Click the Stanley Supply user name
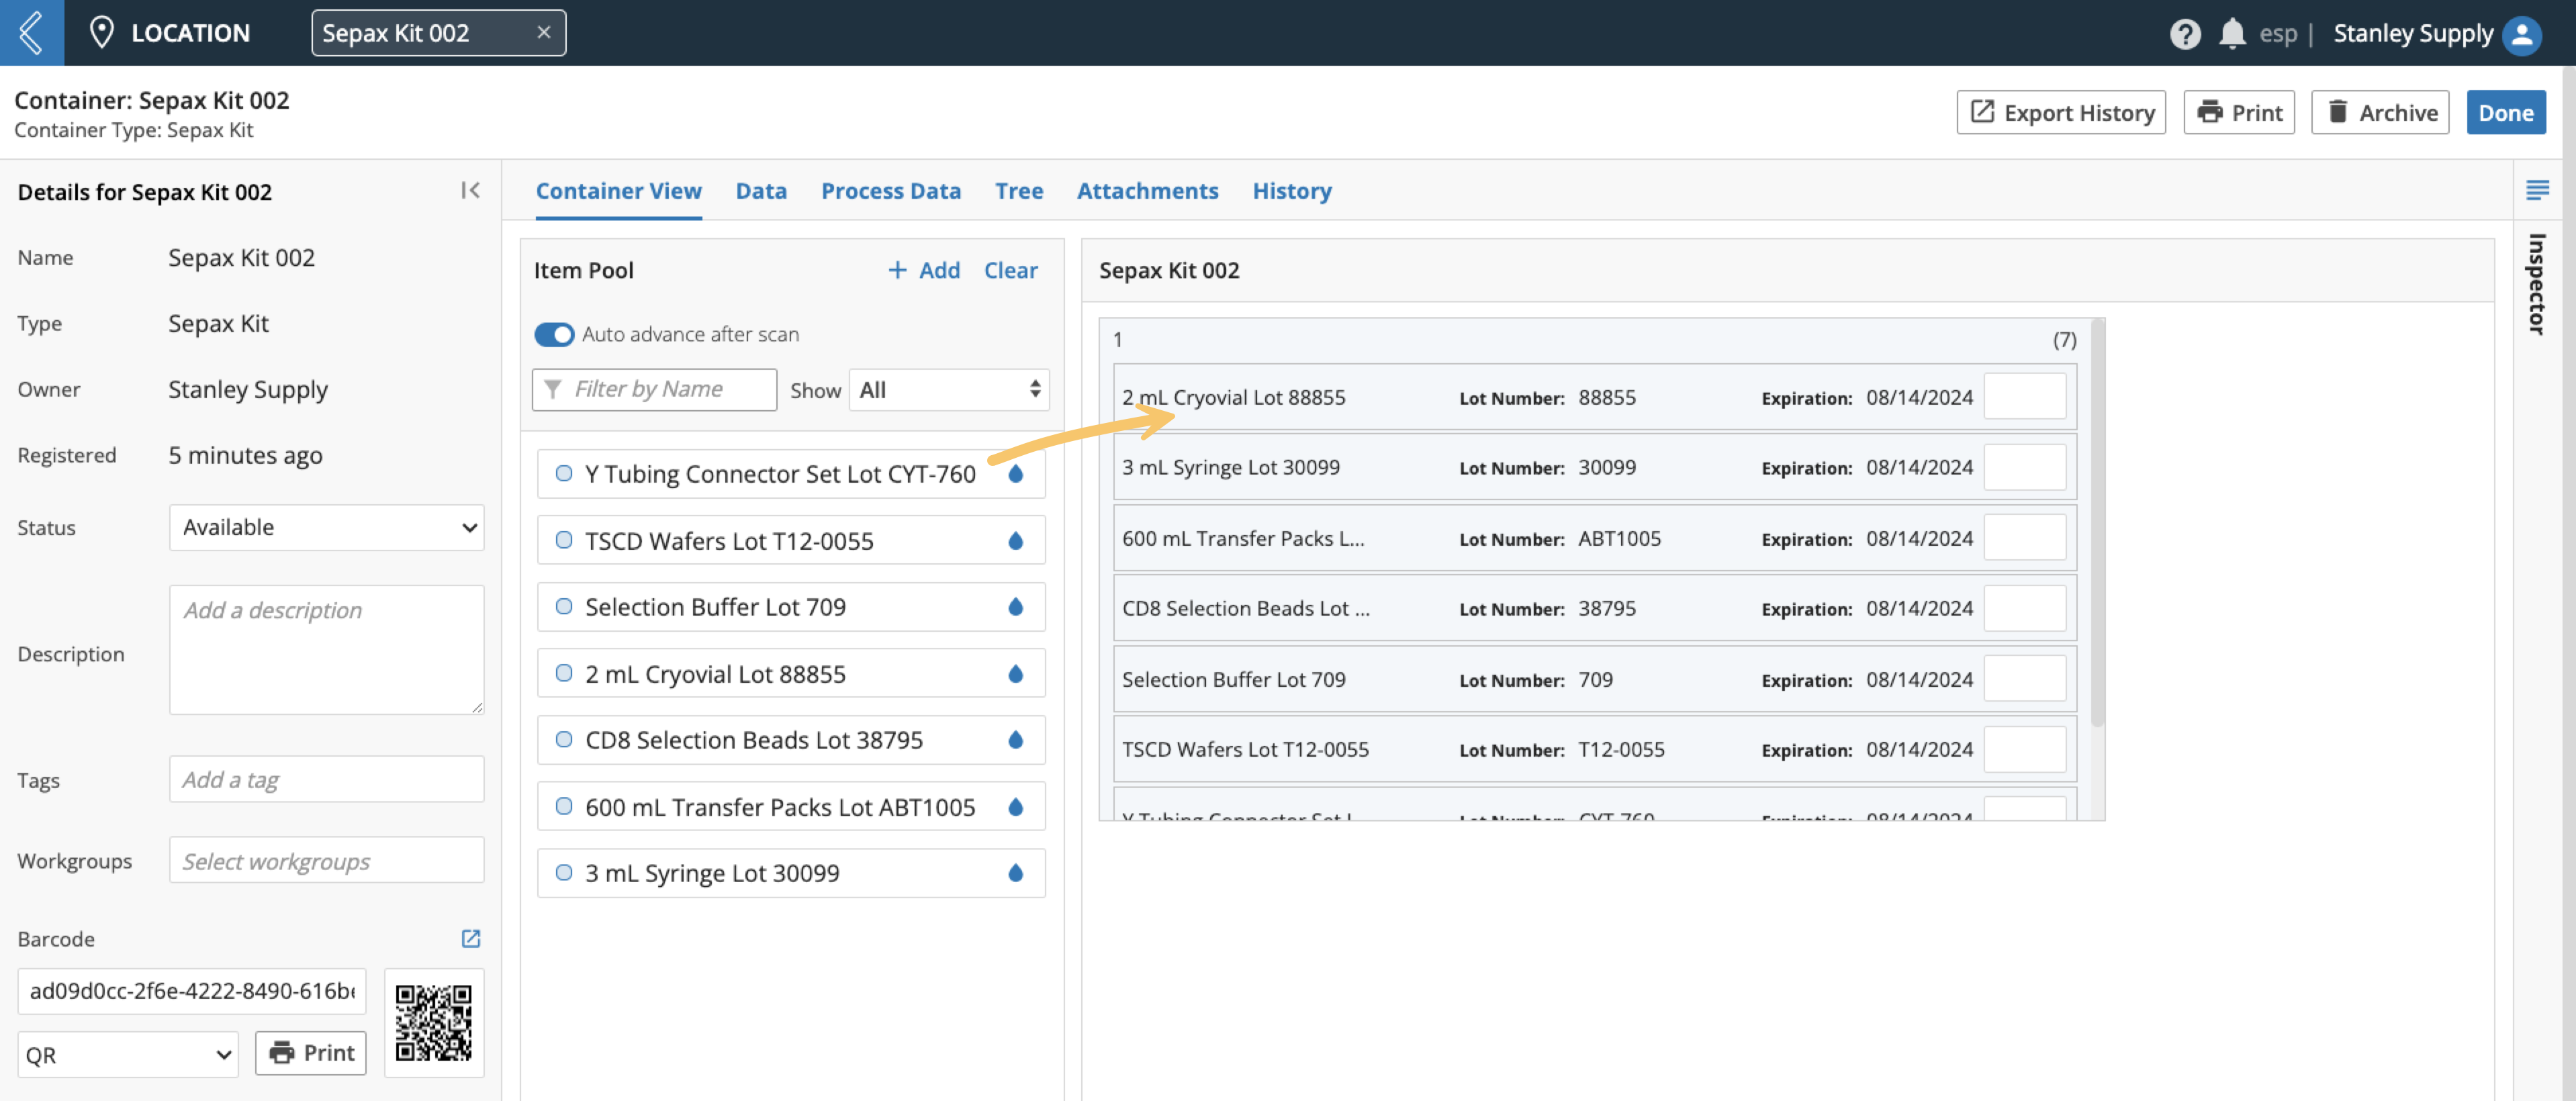Screen dimensions: 2576x1101 [x=2413, y=34]
